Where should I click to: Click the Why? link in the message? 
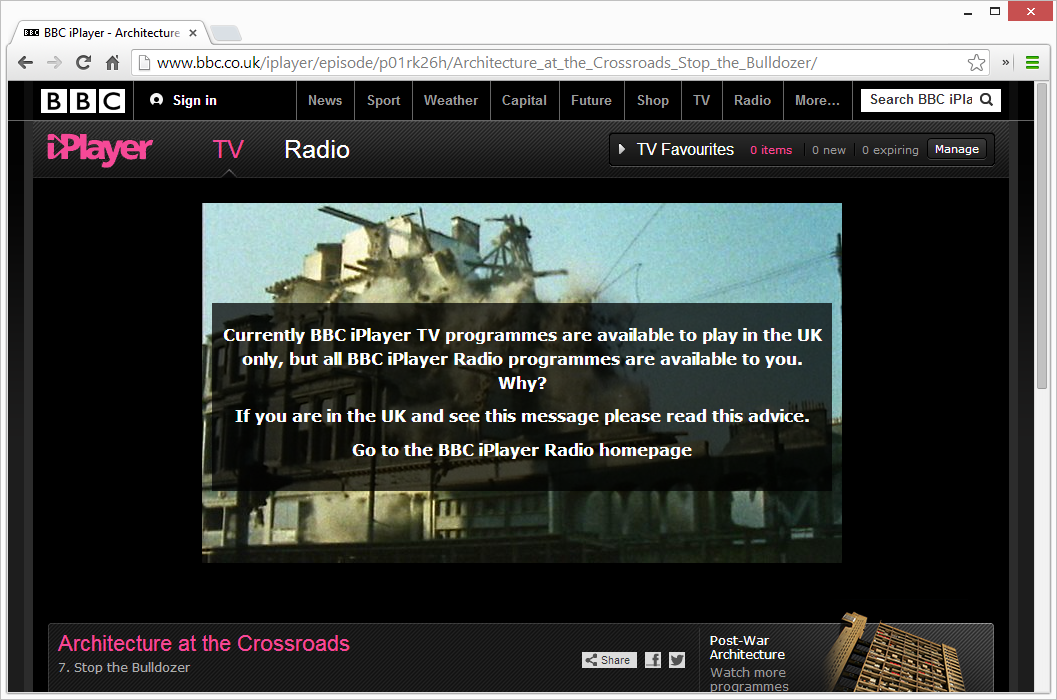pos(522,383)
